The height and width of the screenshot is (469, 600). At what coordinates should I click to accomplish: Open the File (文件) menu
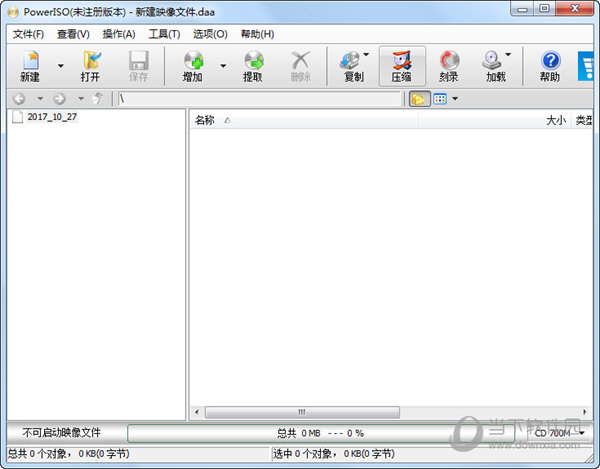coord(28,34)
